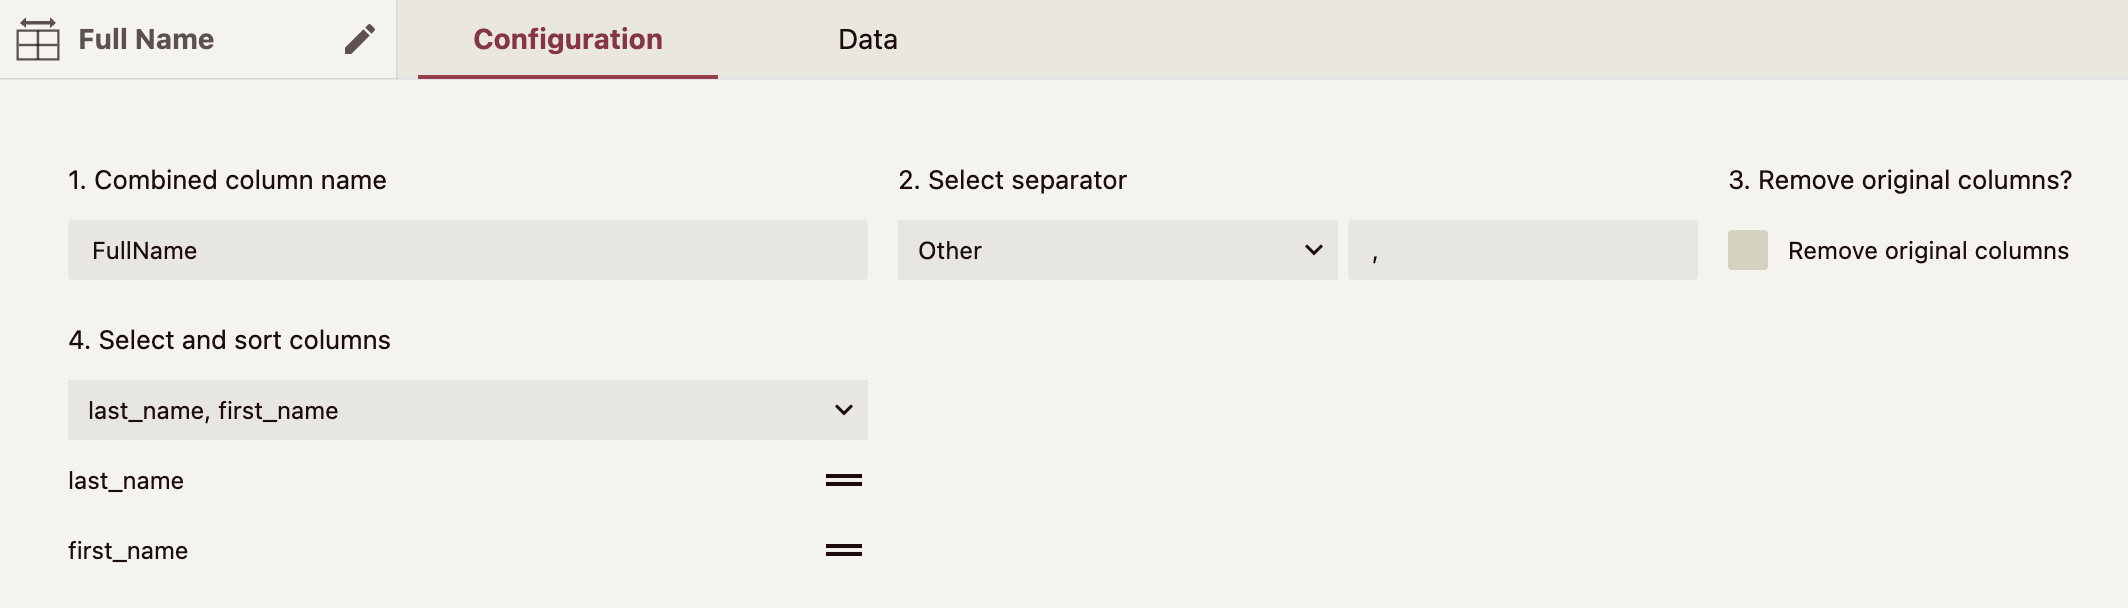Click the custom separator field containing a comma
Viewport: 2128px width, 608px height.
(x=1522, y=250)
